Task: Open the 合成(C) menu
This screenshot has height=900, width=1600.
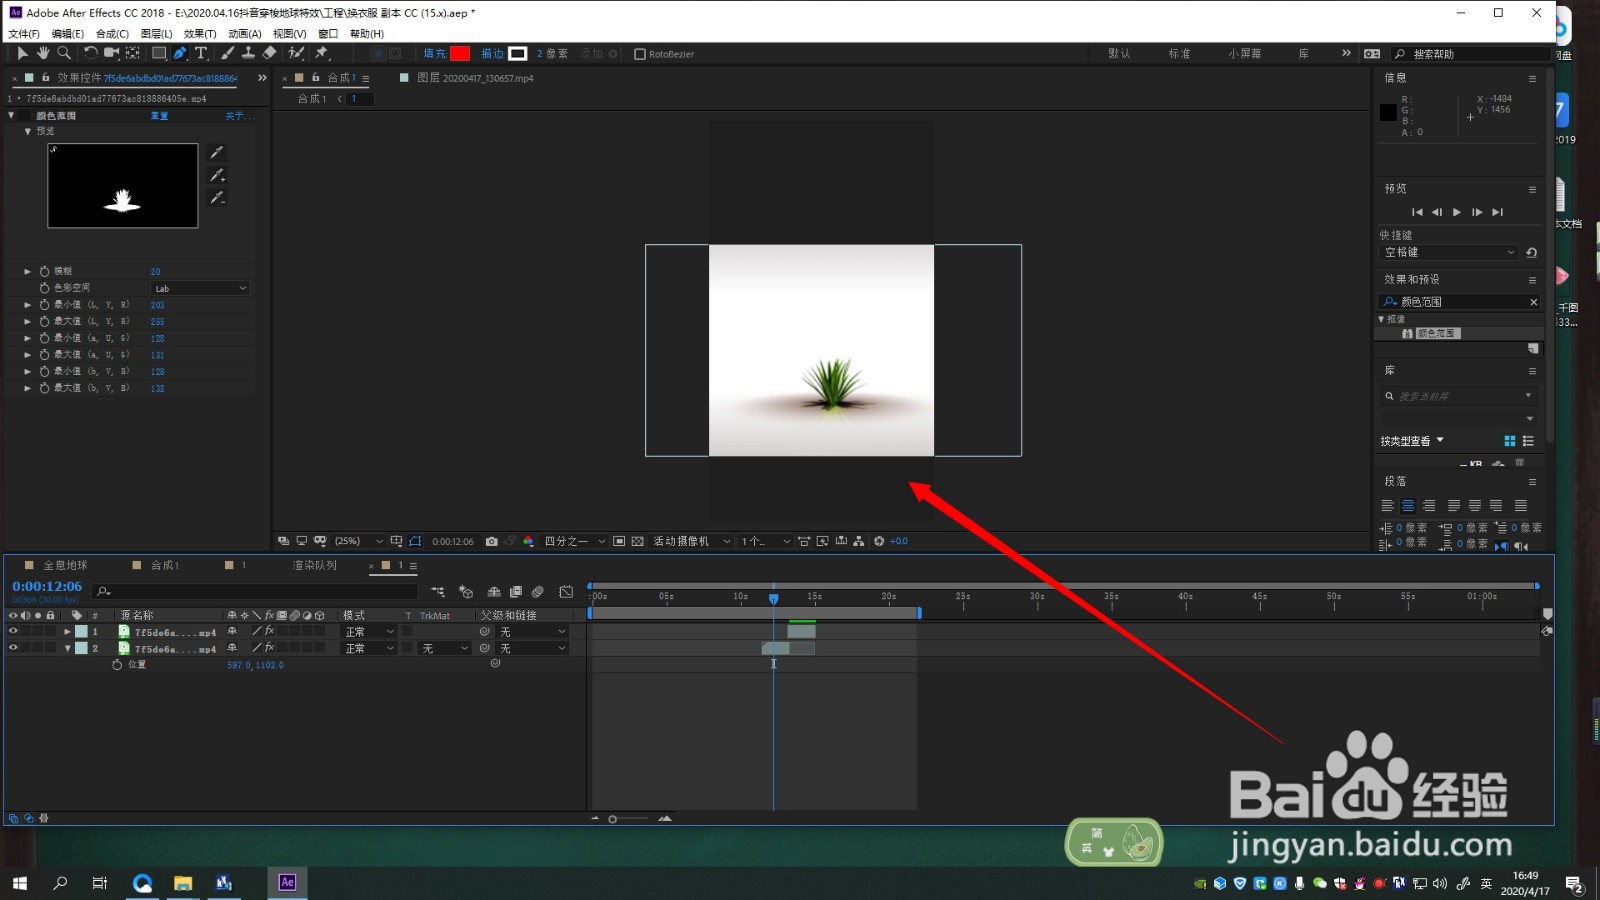Action: 112,34
